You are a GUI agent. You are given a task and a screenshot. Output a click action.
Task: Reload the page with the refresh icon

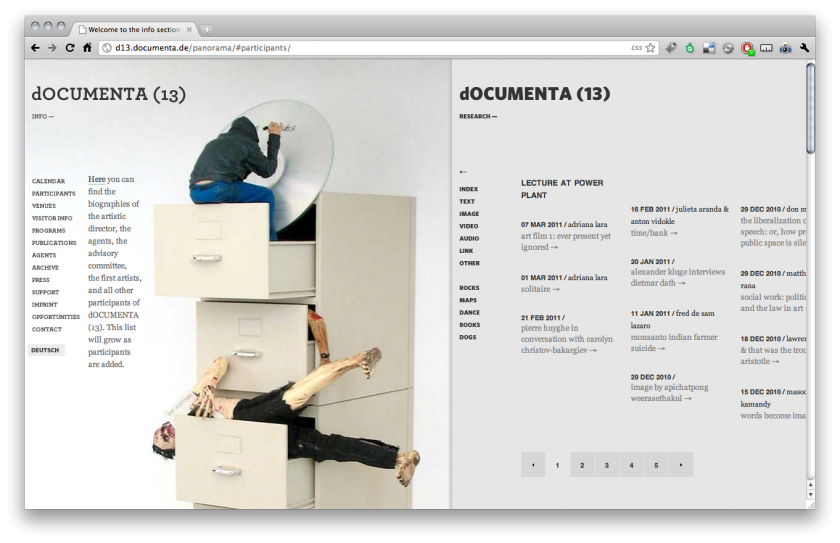(70, 48)
